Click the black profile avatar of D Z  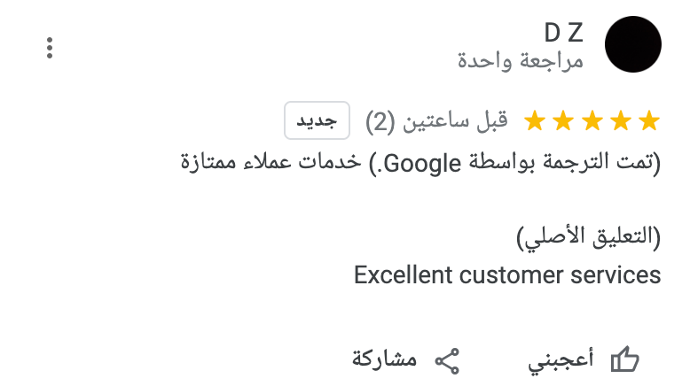tap(633, 44)
